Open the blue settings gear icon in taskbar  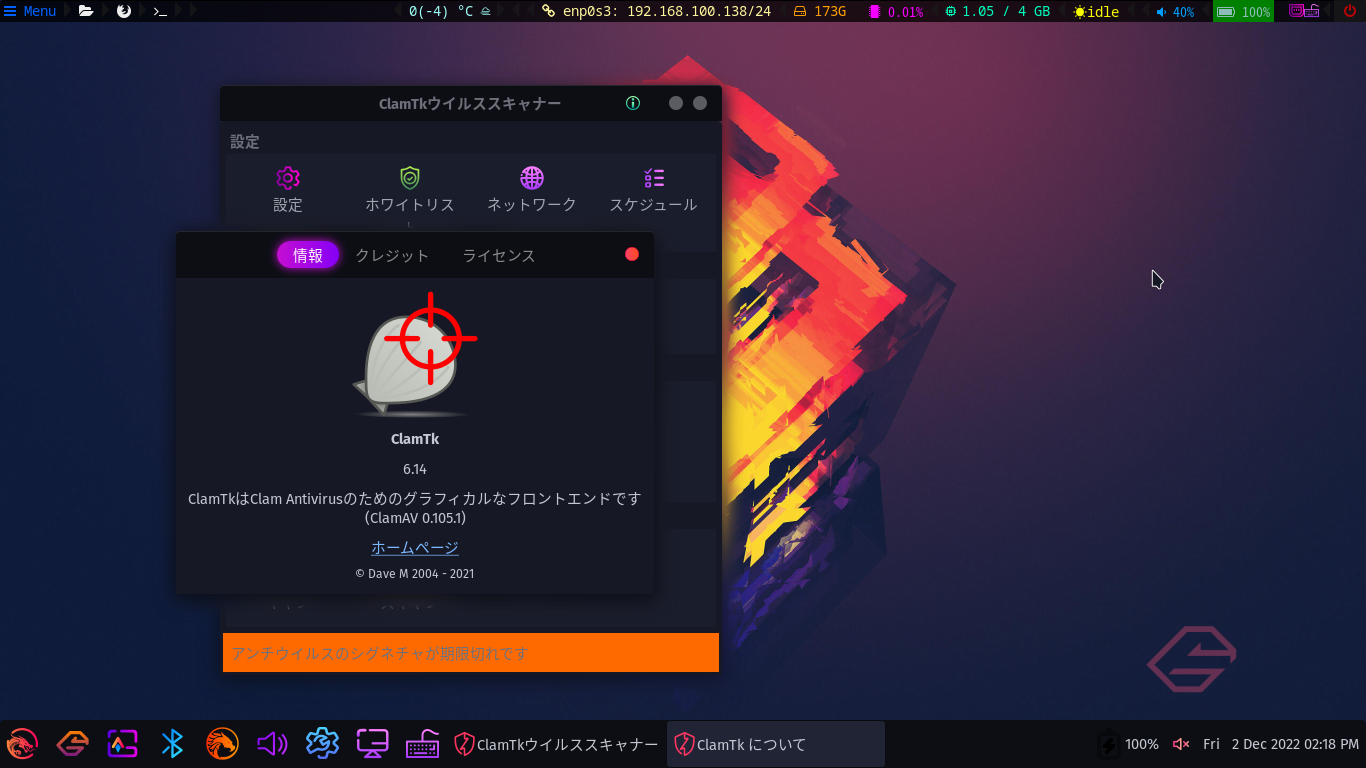pos(322,744)
